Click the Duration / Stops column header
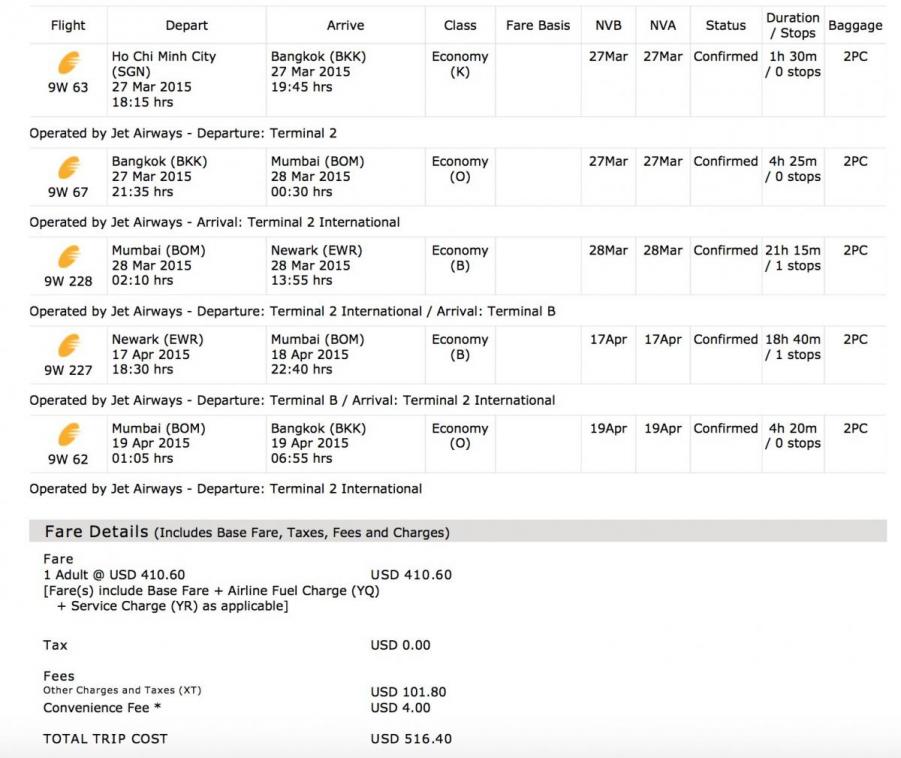The height and width of the screenshot is (758, 901). [x=792, y=25]
